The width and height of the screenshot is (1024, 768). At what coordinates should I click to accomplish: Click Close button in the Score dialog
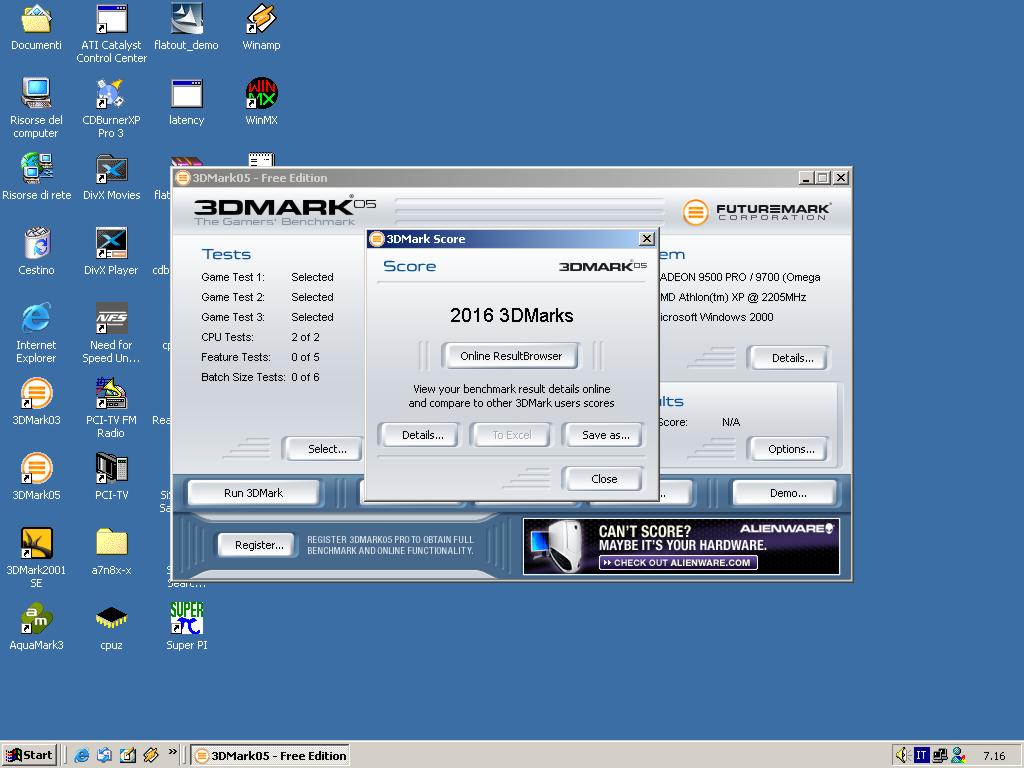(x=603, y=479)
